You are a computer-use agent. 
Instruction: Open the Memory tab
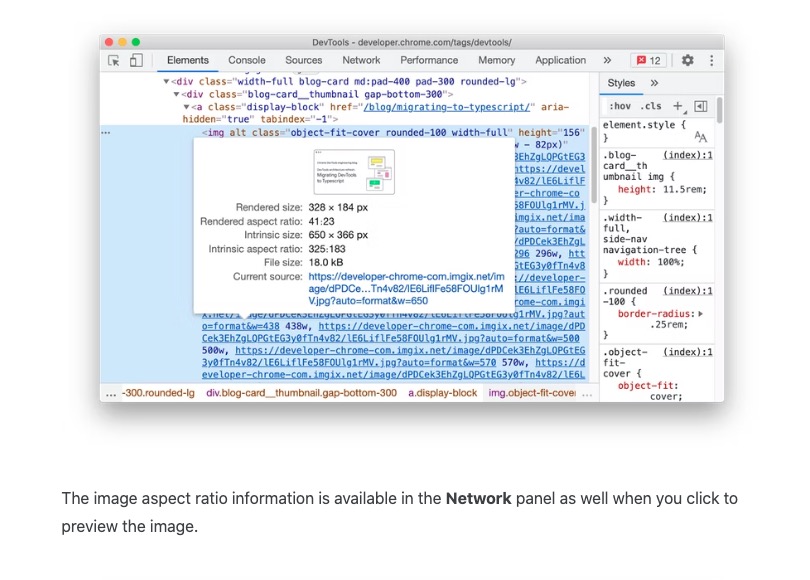pyautogui.click(x=496, y=60)
